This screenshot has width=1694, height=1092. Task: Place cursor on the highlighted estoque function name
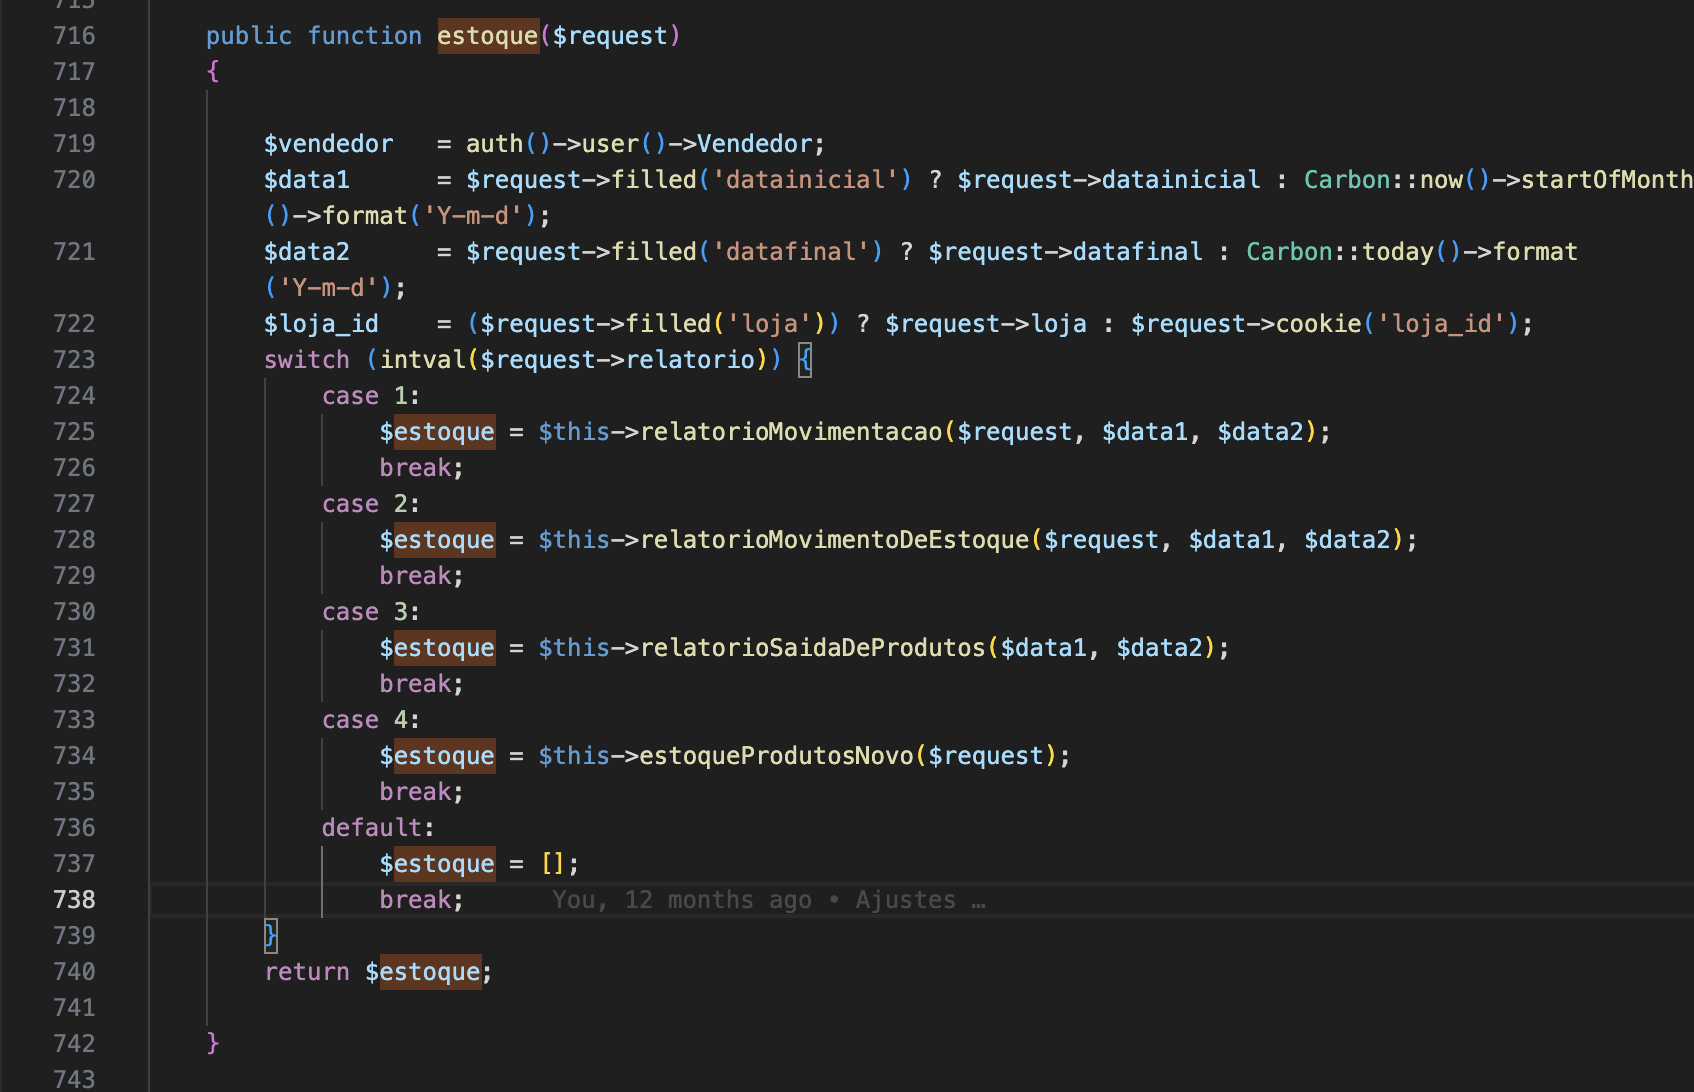pos(488,36)
